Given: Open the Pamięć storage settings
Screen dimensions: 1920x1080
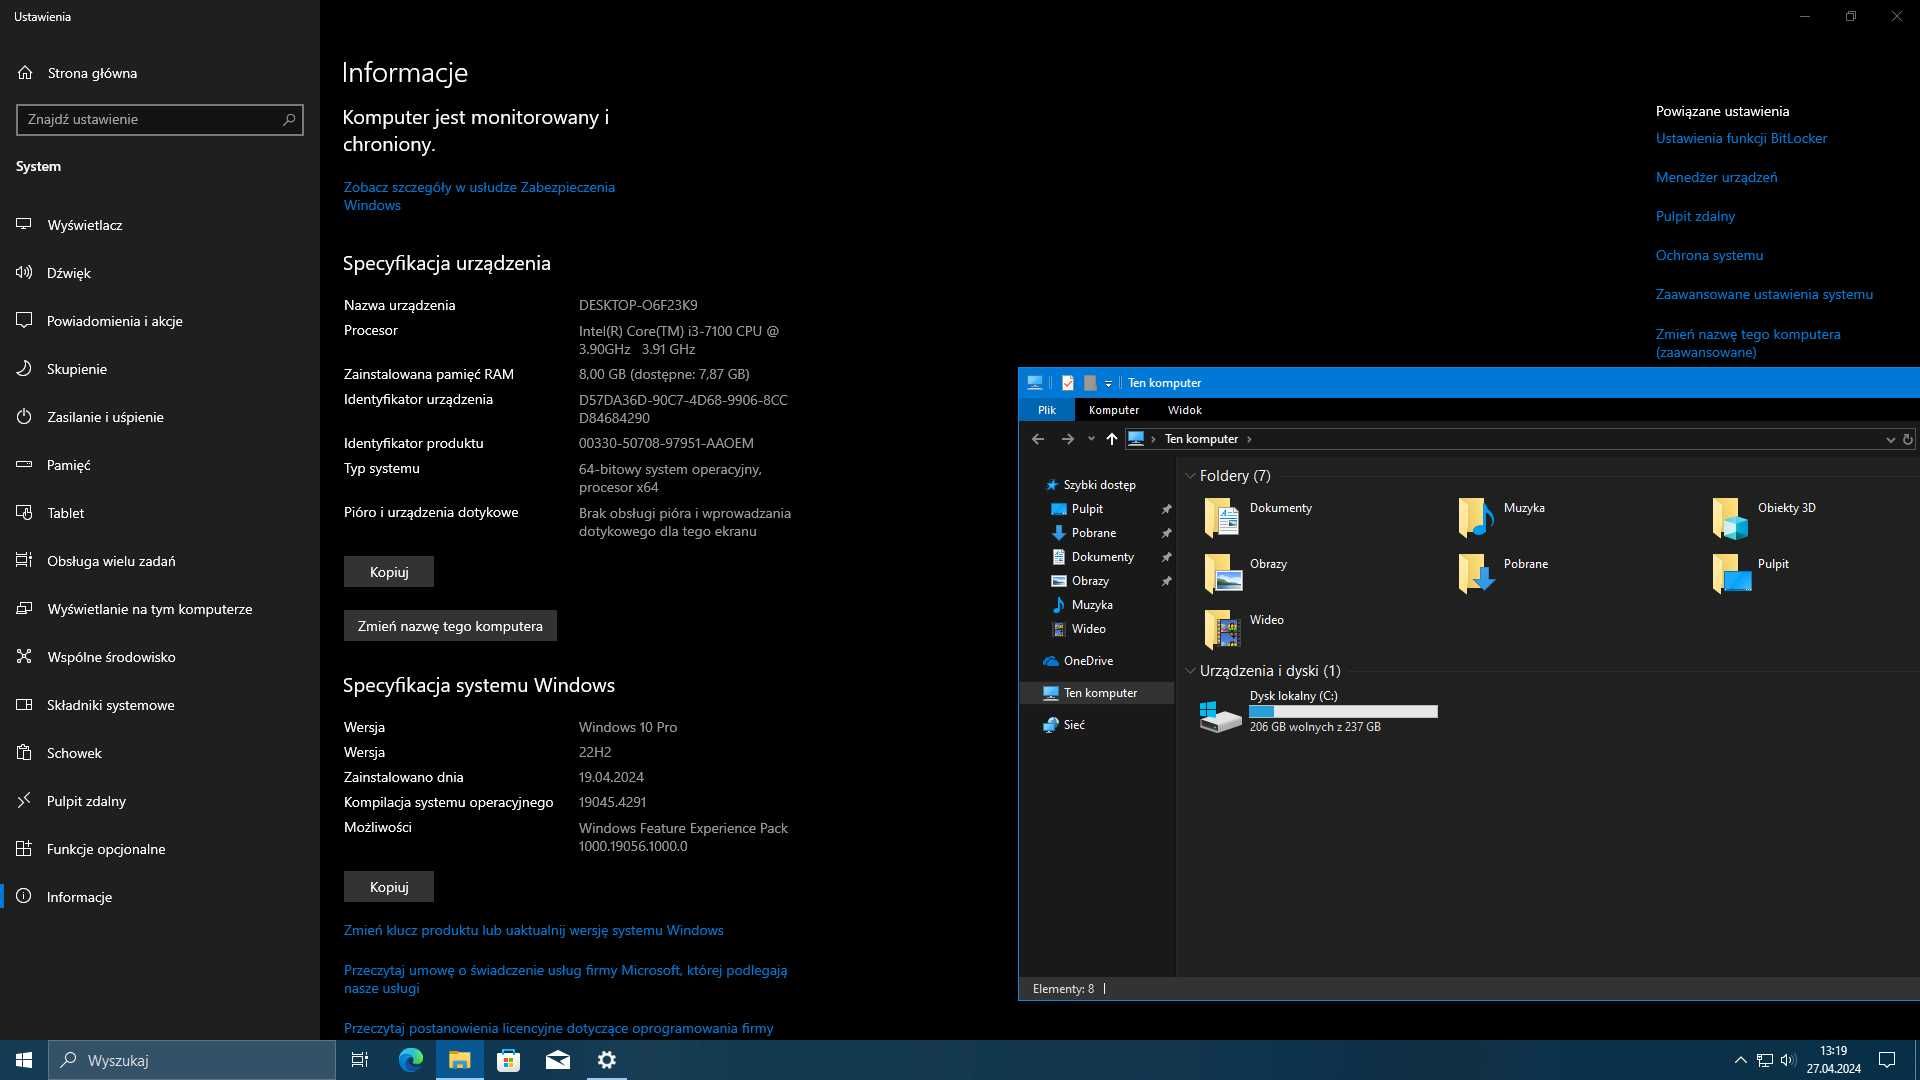Looking at the screenshot, I should [x=160, y=465].
